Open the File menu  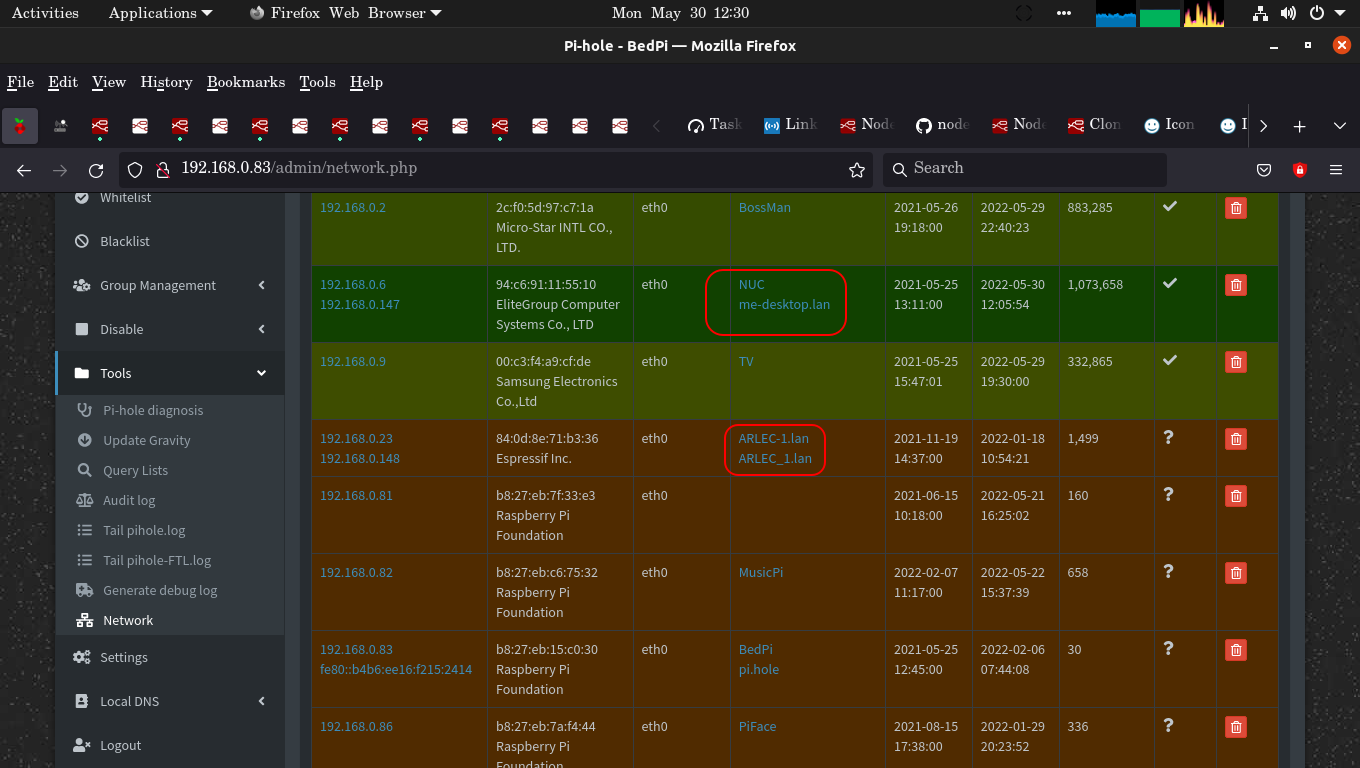pyautogui.click(x=20, y=82)
